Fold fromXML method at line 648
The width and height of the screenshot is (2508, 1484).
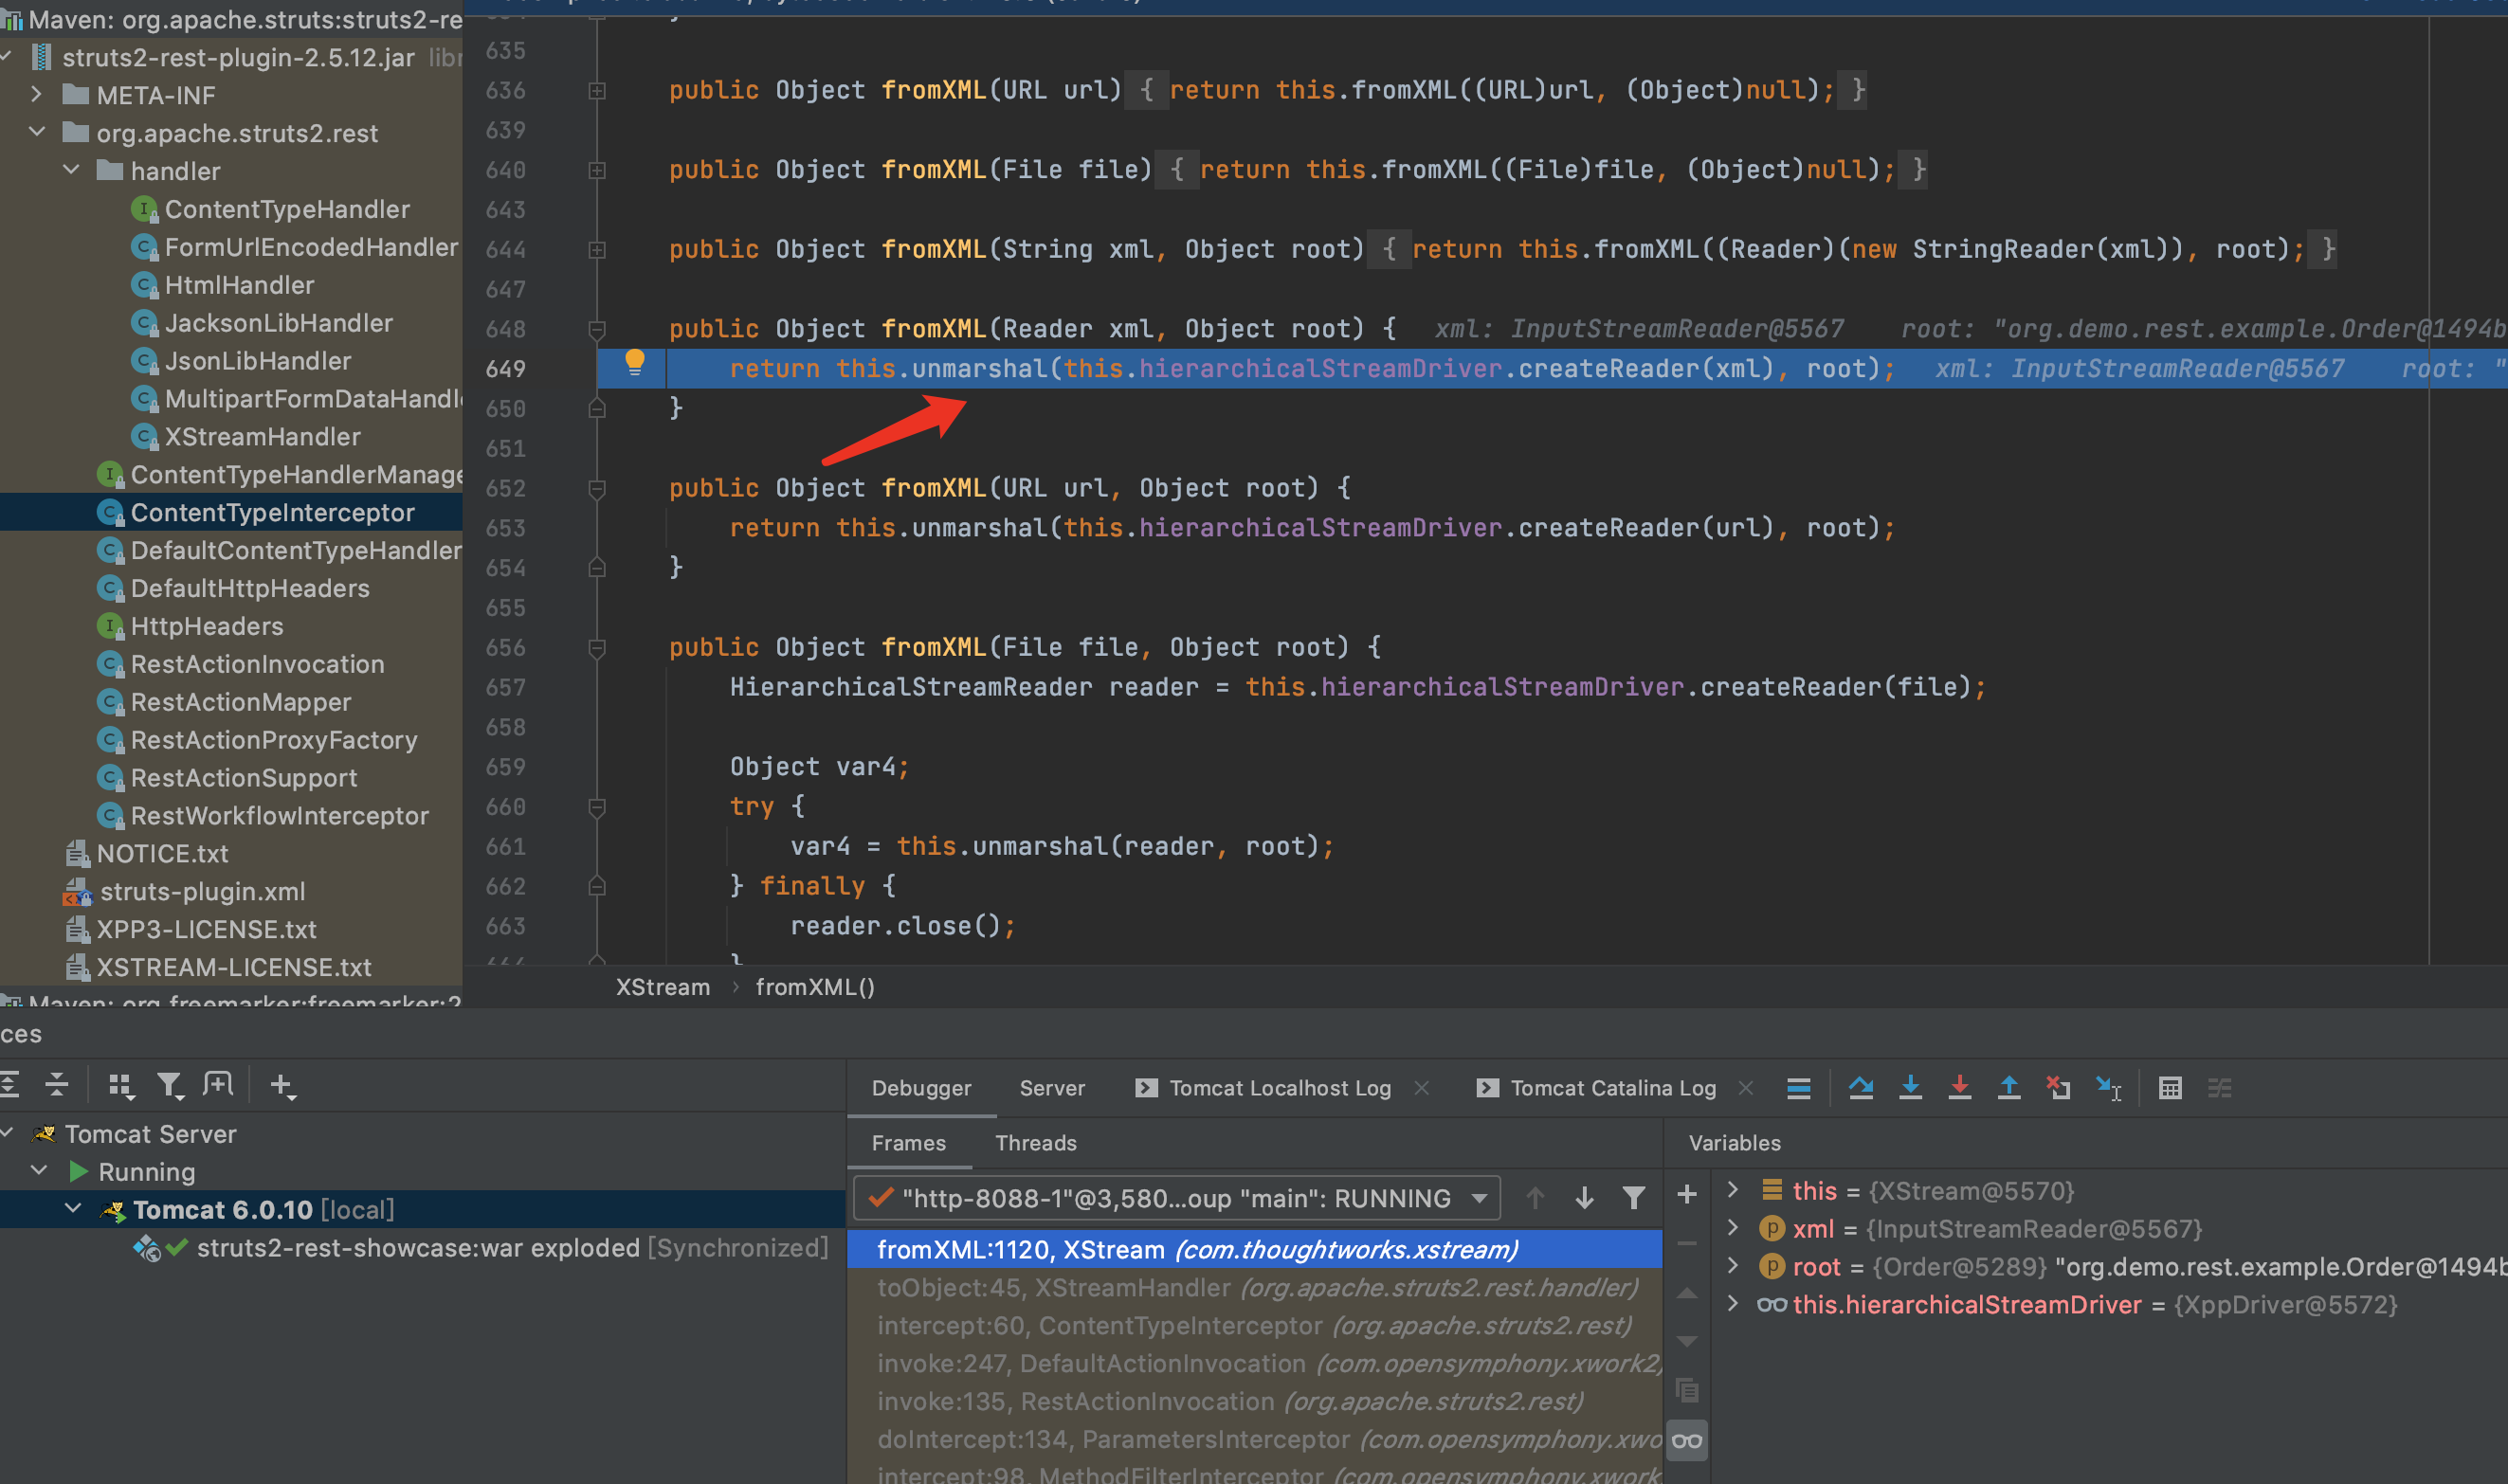coord(597,329)
